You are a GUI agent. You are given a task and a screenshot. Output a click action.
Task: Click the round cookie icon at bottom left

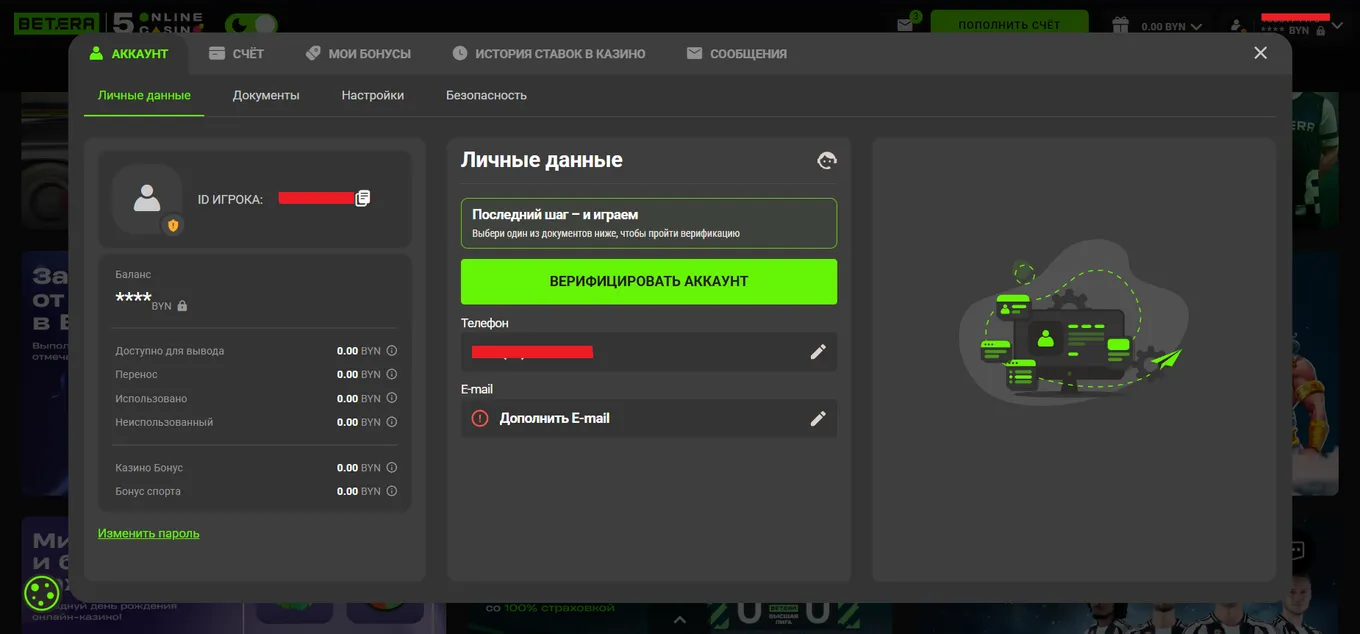pos(42,594)
